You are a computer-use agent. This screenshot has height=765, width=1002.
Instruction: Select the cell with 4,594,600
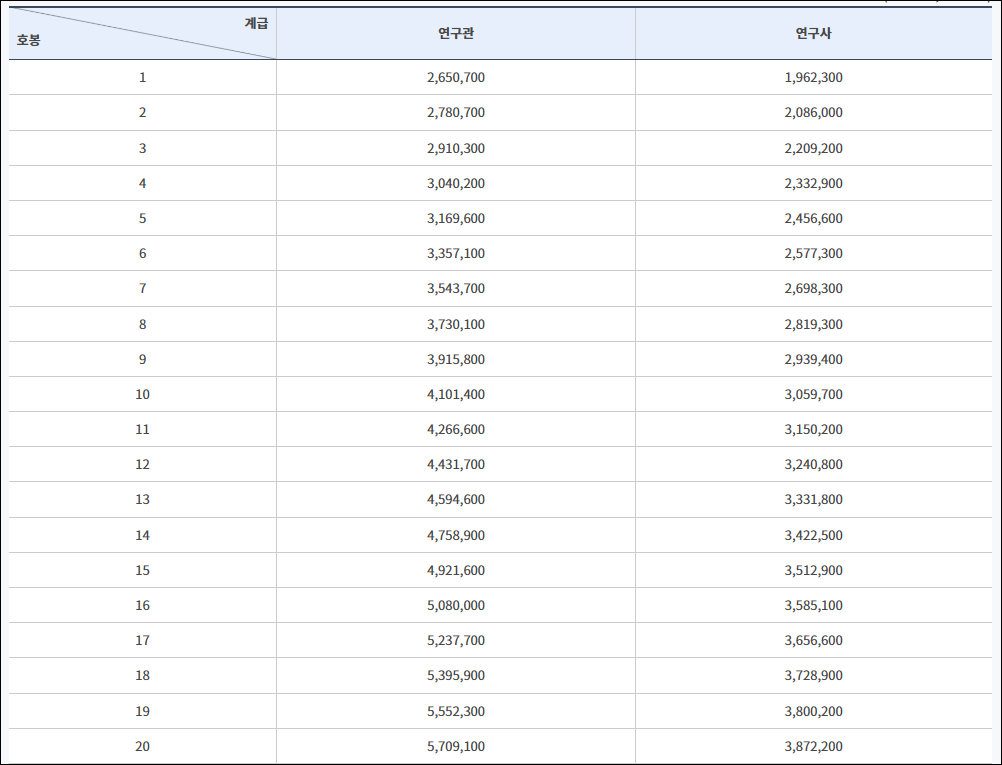click(x=456, y=499)
